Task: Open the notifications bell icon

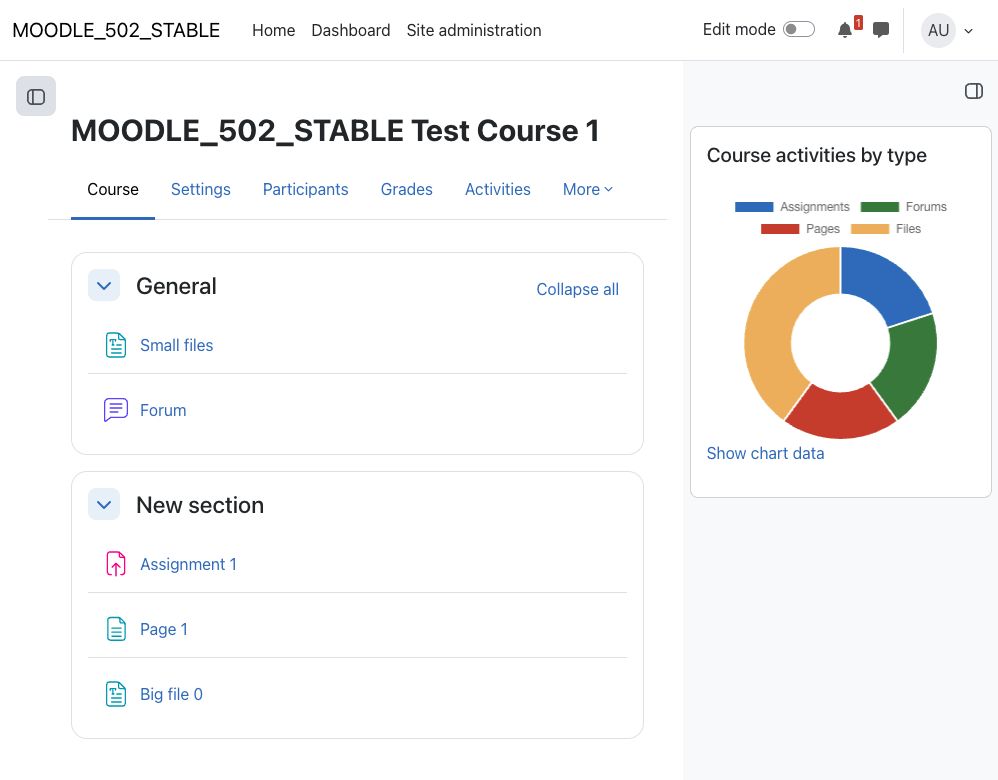Action: [845, 30]
